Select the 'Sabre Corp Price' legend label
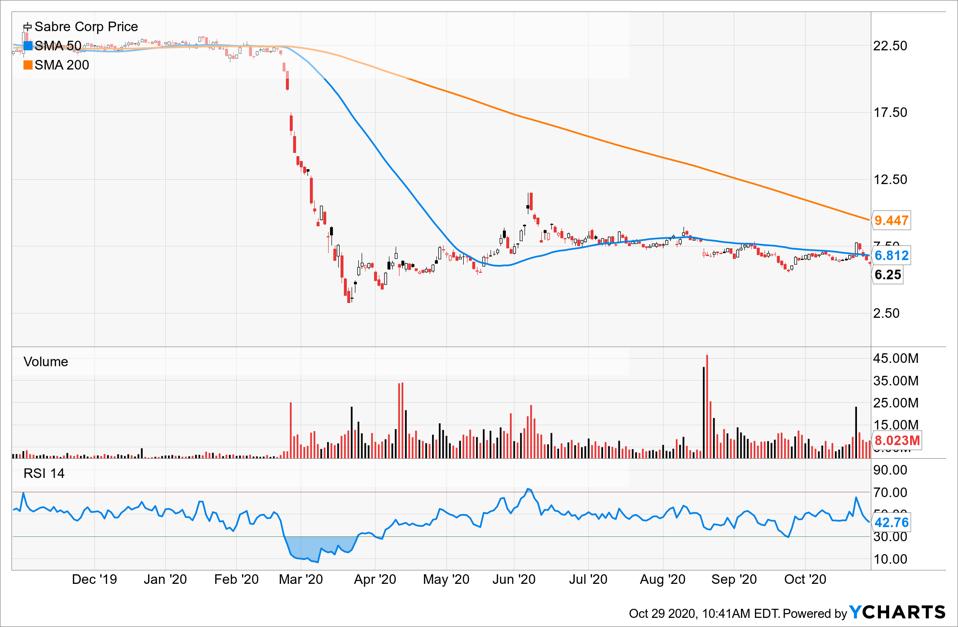Image resolution: width=958 pixels, height=627 pixels. [x=86, y=27]
